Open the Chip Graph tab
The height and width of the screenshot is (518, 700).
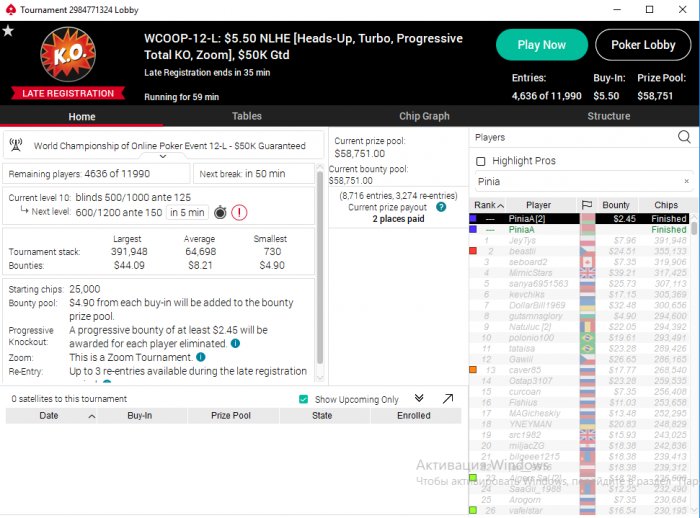424,116
